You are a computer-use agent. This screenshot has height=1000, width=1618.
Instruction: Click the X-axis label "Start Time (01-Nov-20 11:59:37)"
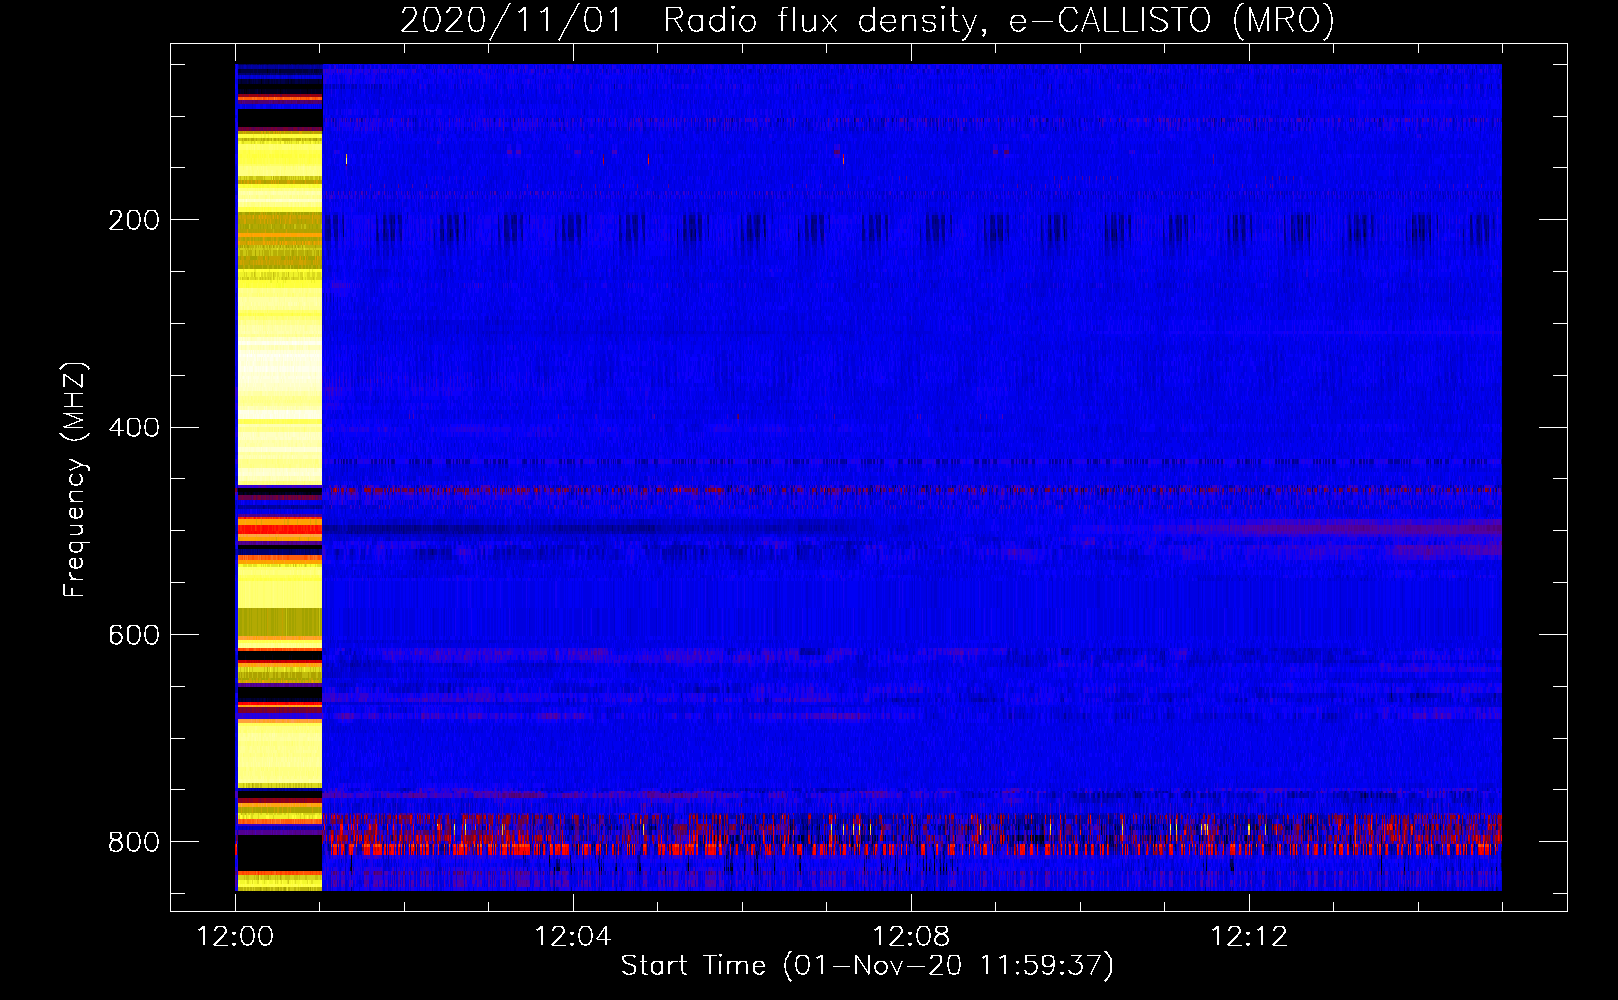pyautogui.click(x=867, y=966)
